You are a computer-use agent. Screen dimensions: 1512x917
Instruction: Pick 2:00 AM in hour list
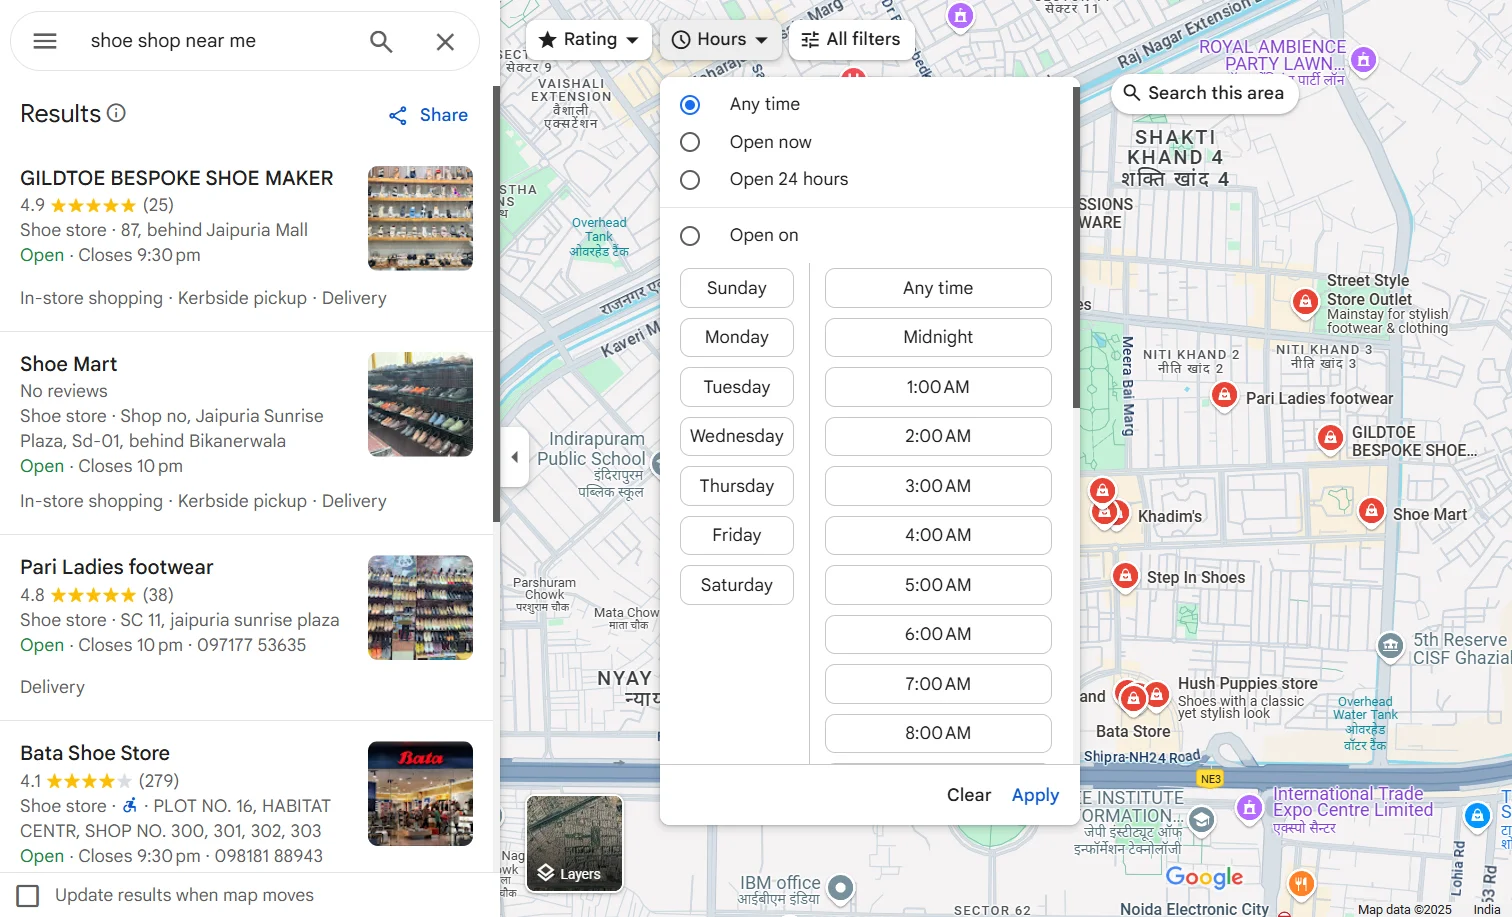coord(938,436)
